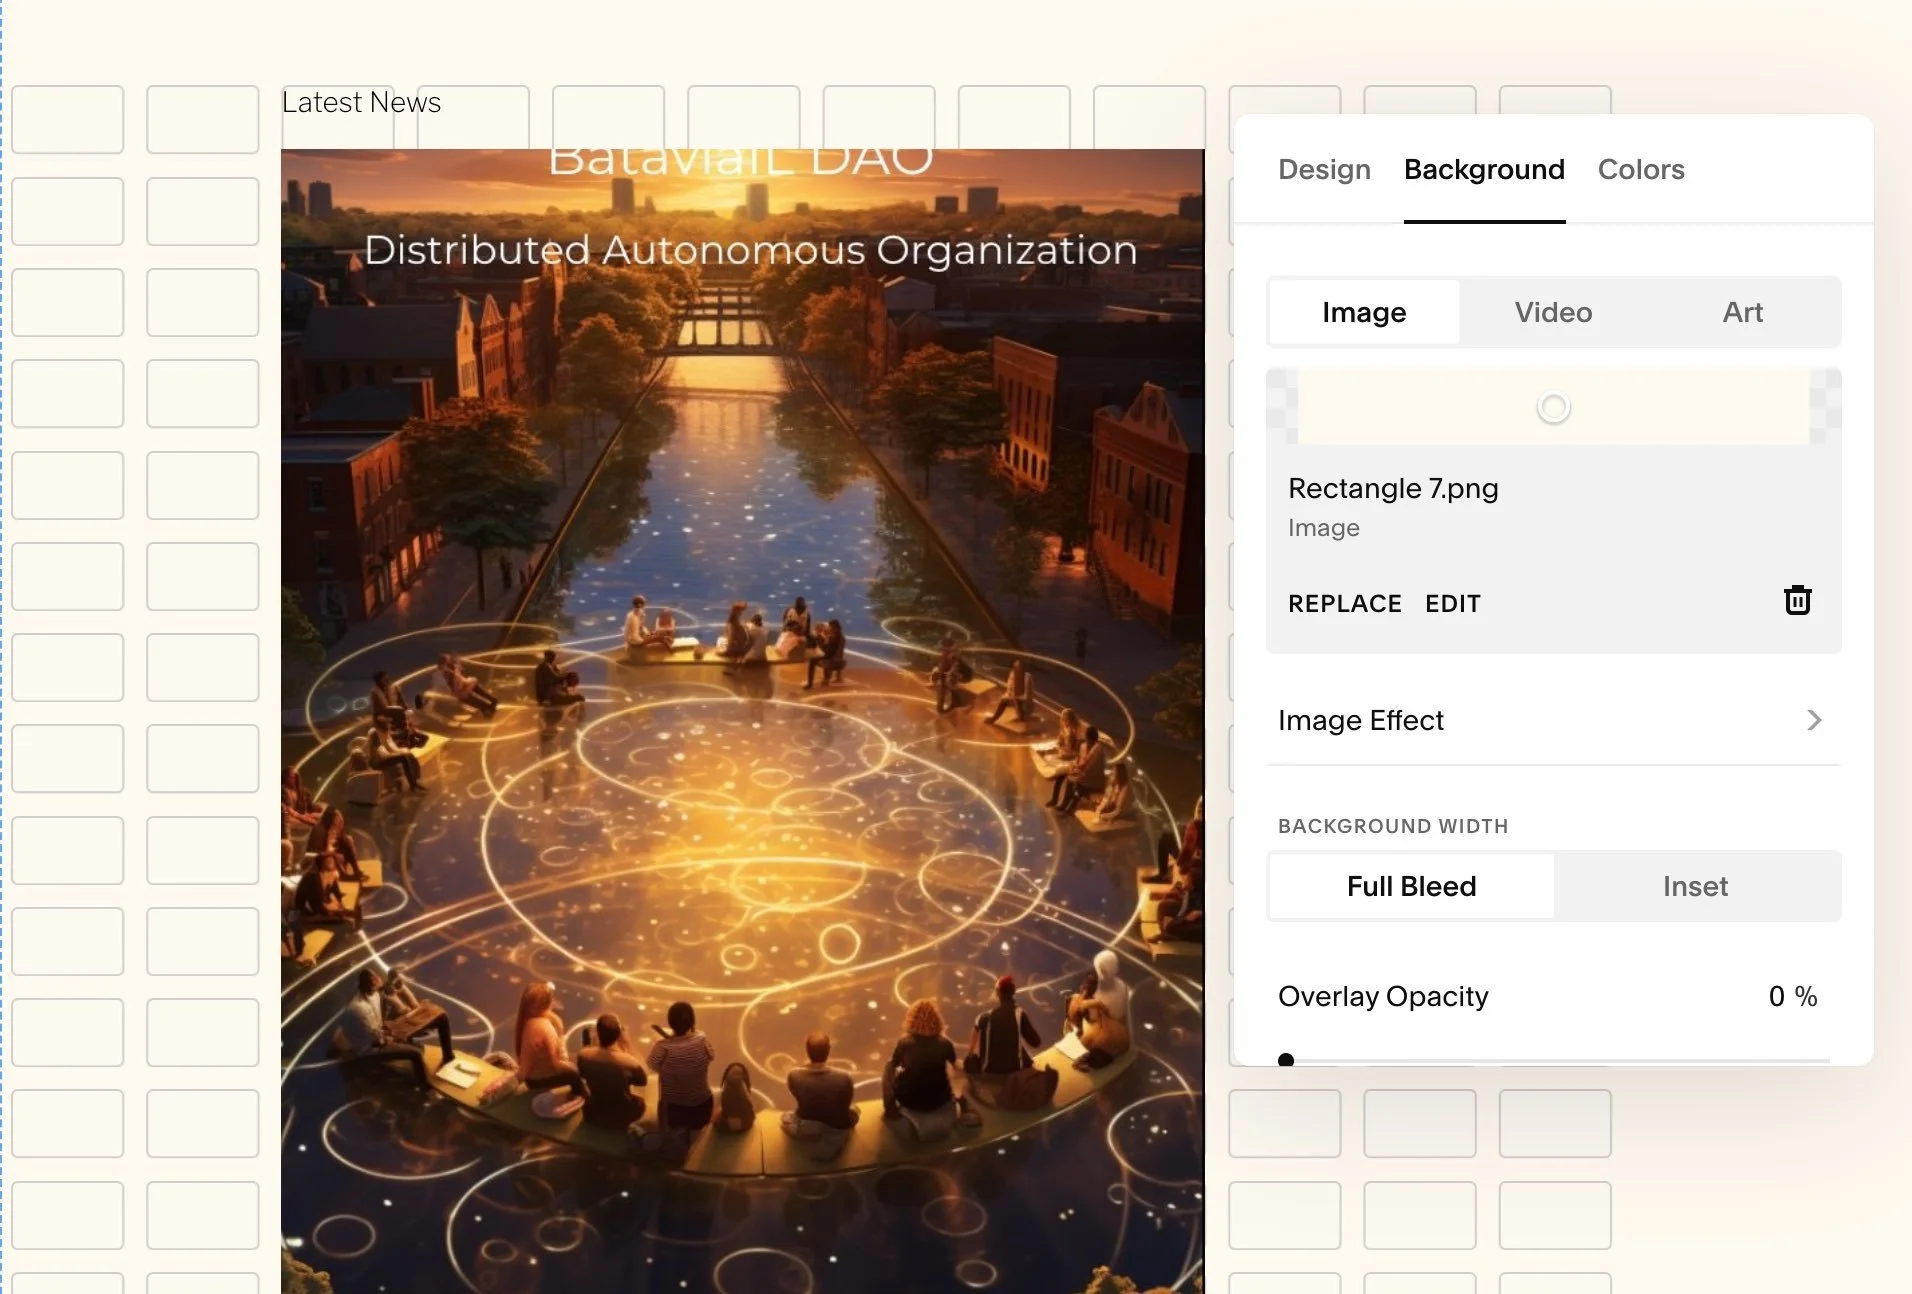This screenshot has height=1294, width=1912.
Task: Click the Distributed Autonomous Organization heading
Action: coord(750,250)
